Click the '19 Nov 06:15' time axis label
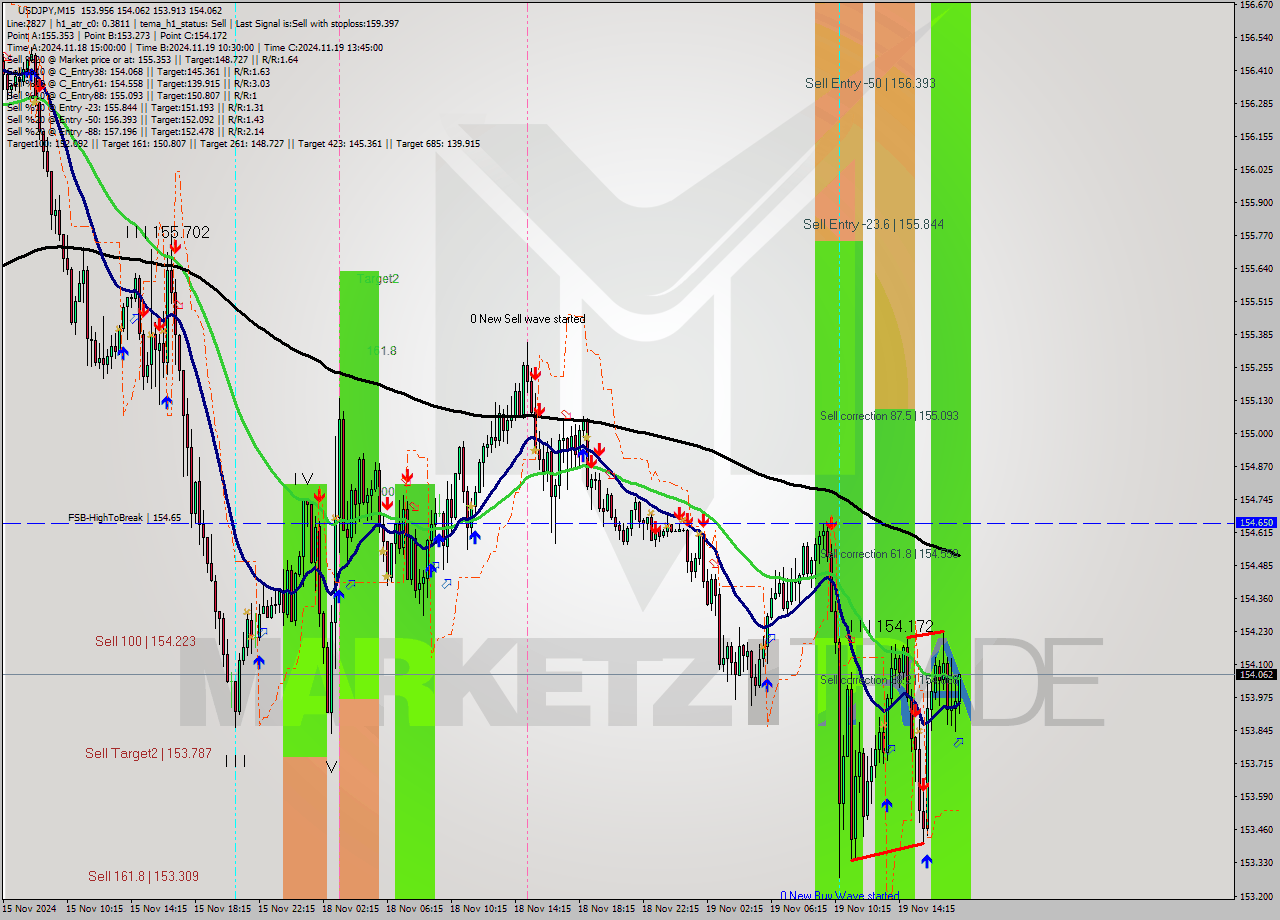Image resolution: width=1280 pixels, height=920 pixels. tap(799, 909)
